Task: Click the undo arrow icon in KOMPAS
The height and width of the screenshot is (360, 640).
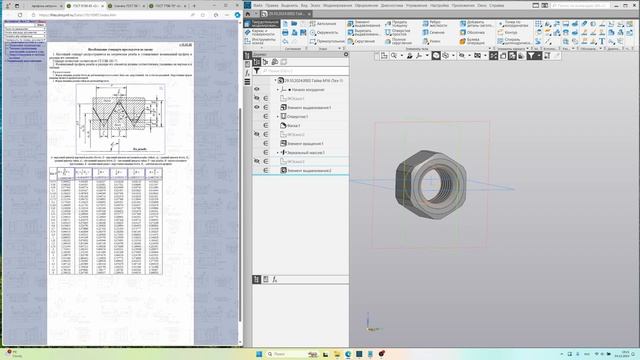Action: pyautogui.click(x=285, y=41)
